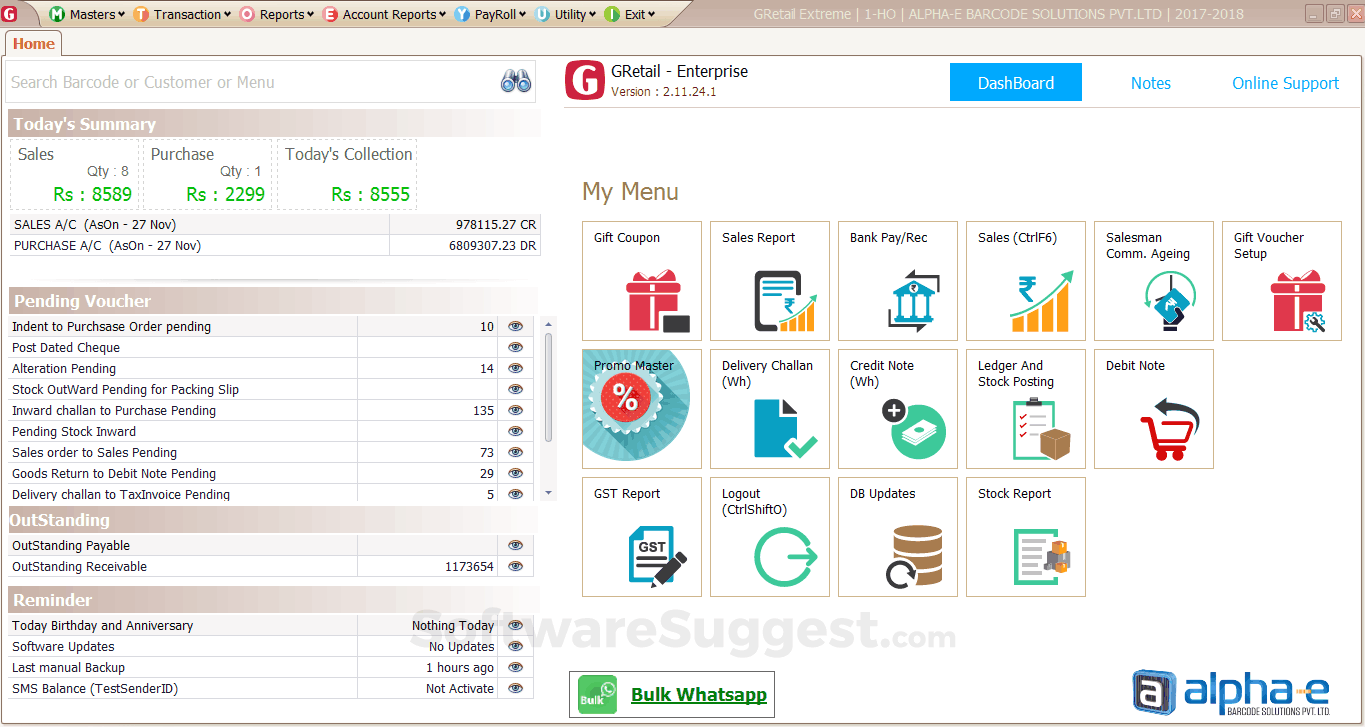The height and width of the screenshot is (727, 1365).
Task: Expand the Masters menu dropdown
Action: pos(88,14)
